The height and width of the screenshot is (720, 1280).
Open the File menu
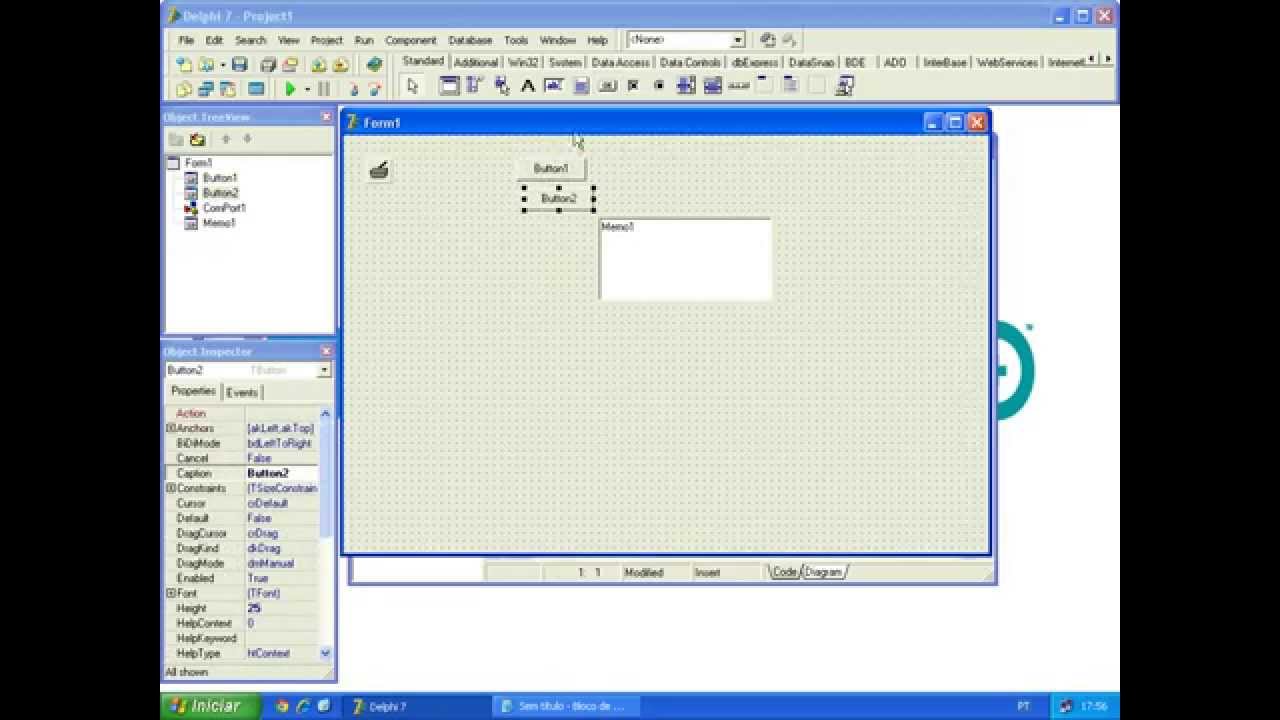186,40
